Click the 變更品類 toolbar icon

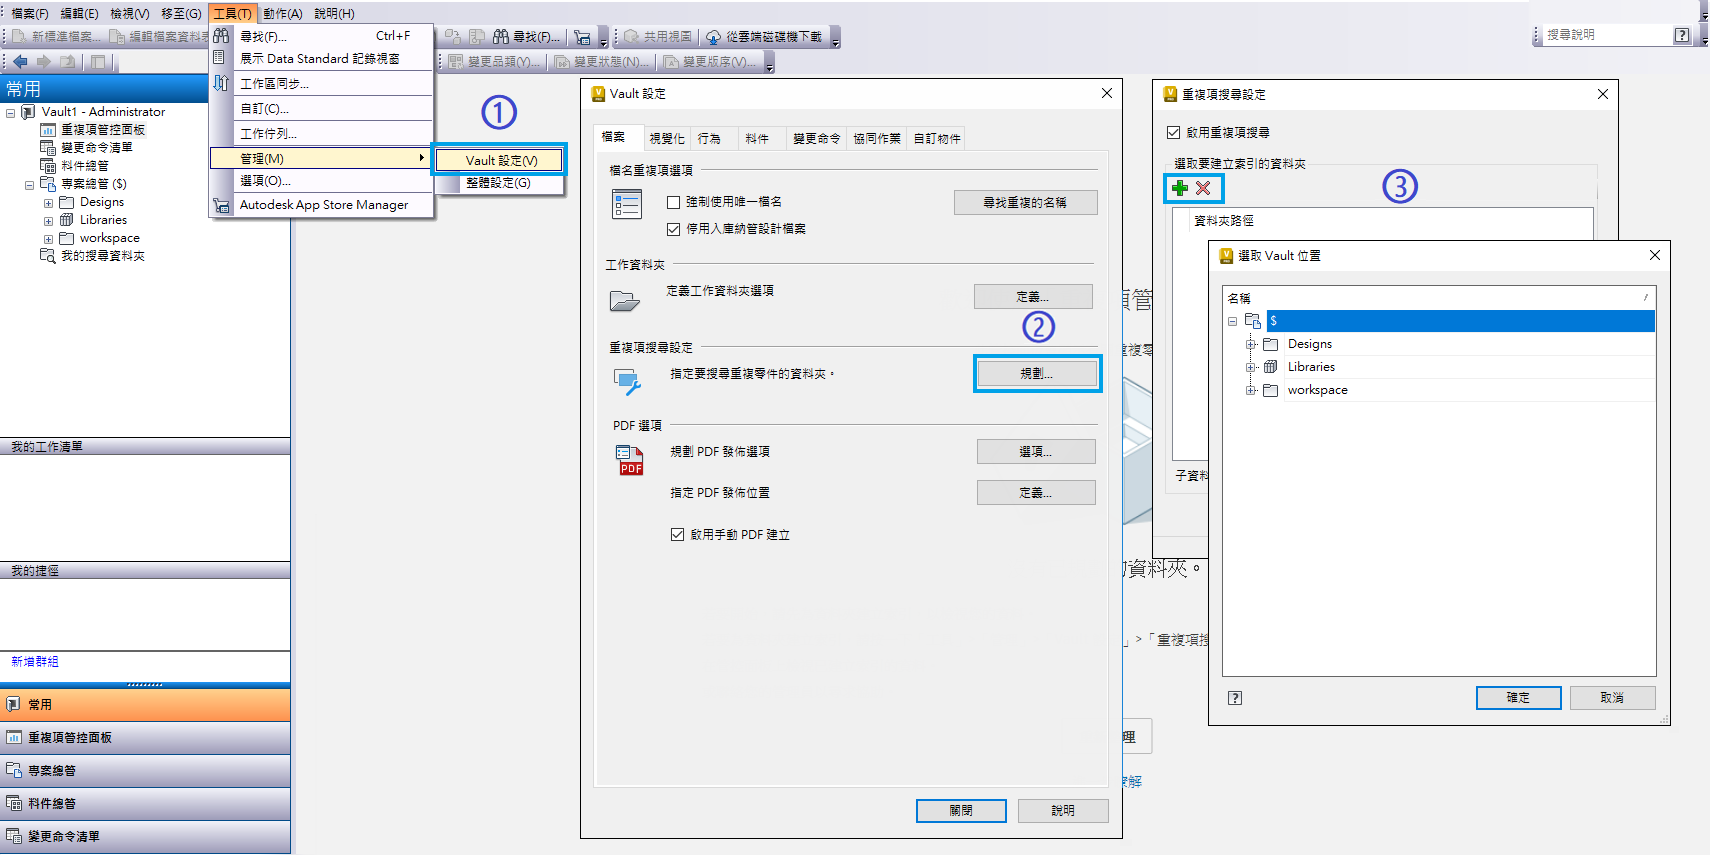[x=456, y=62]
